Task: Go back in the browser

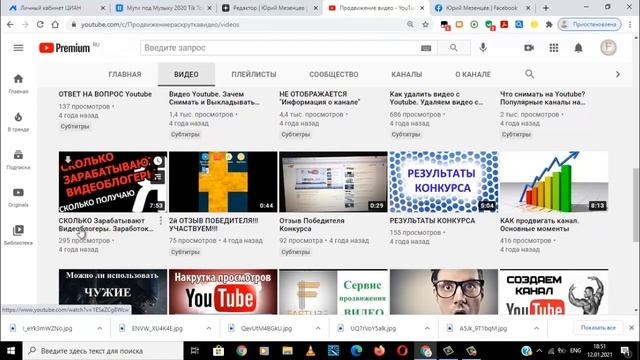Action: tap(10, 24)
